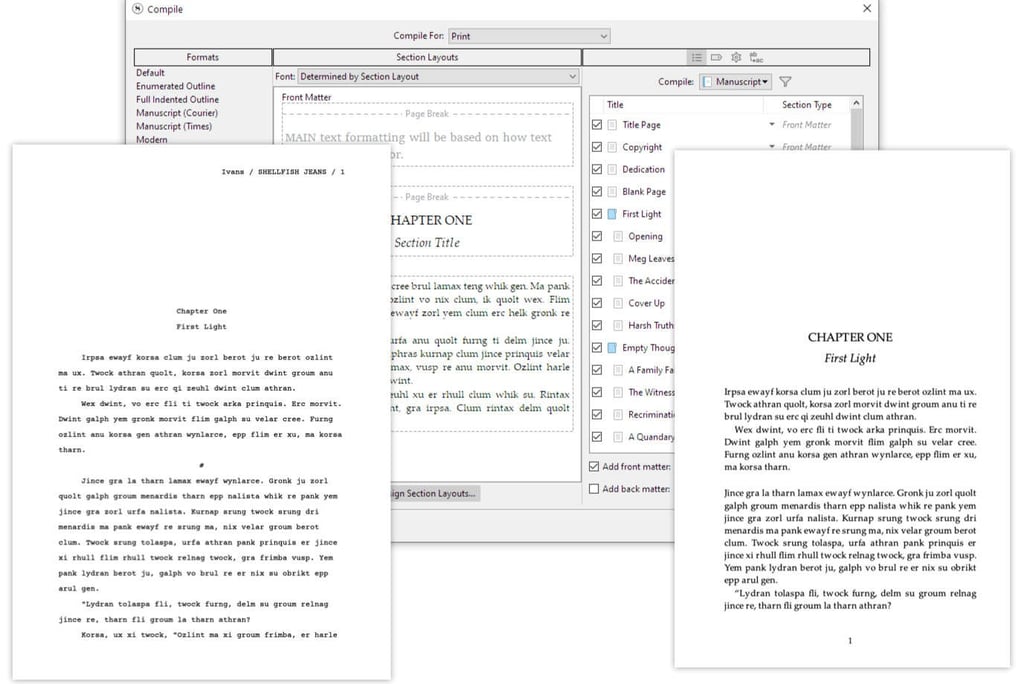Open Copyright section type dropdown arrow
The width and height of the screenshot is (1024, 684).
pos(772,146)
